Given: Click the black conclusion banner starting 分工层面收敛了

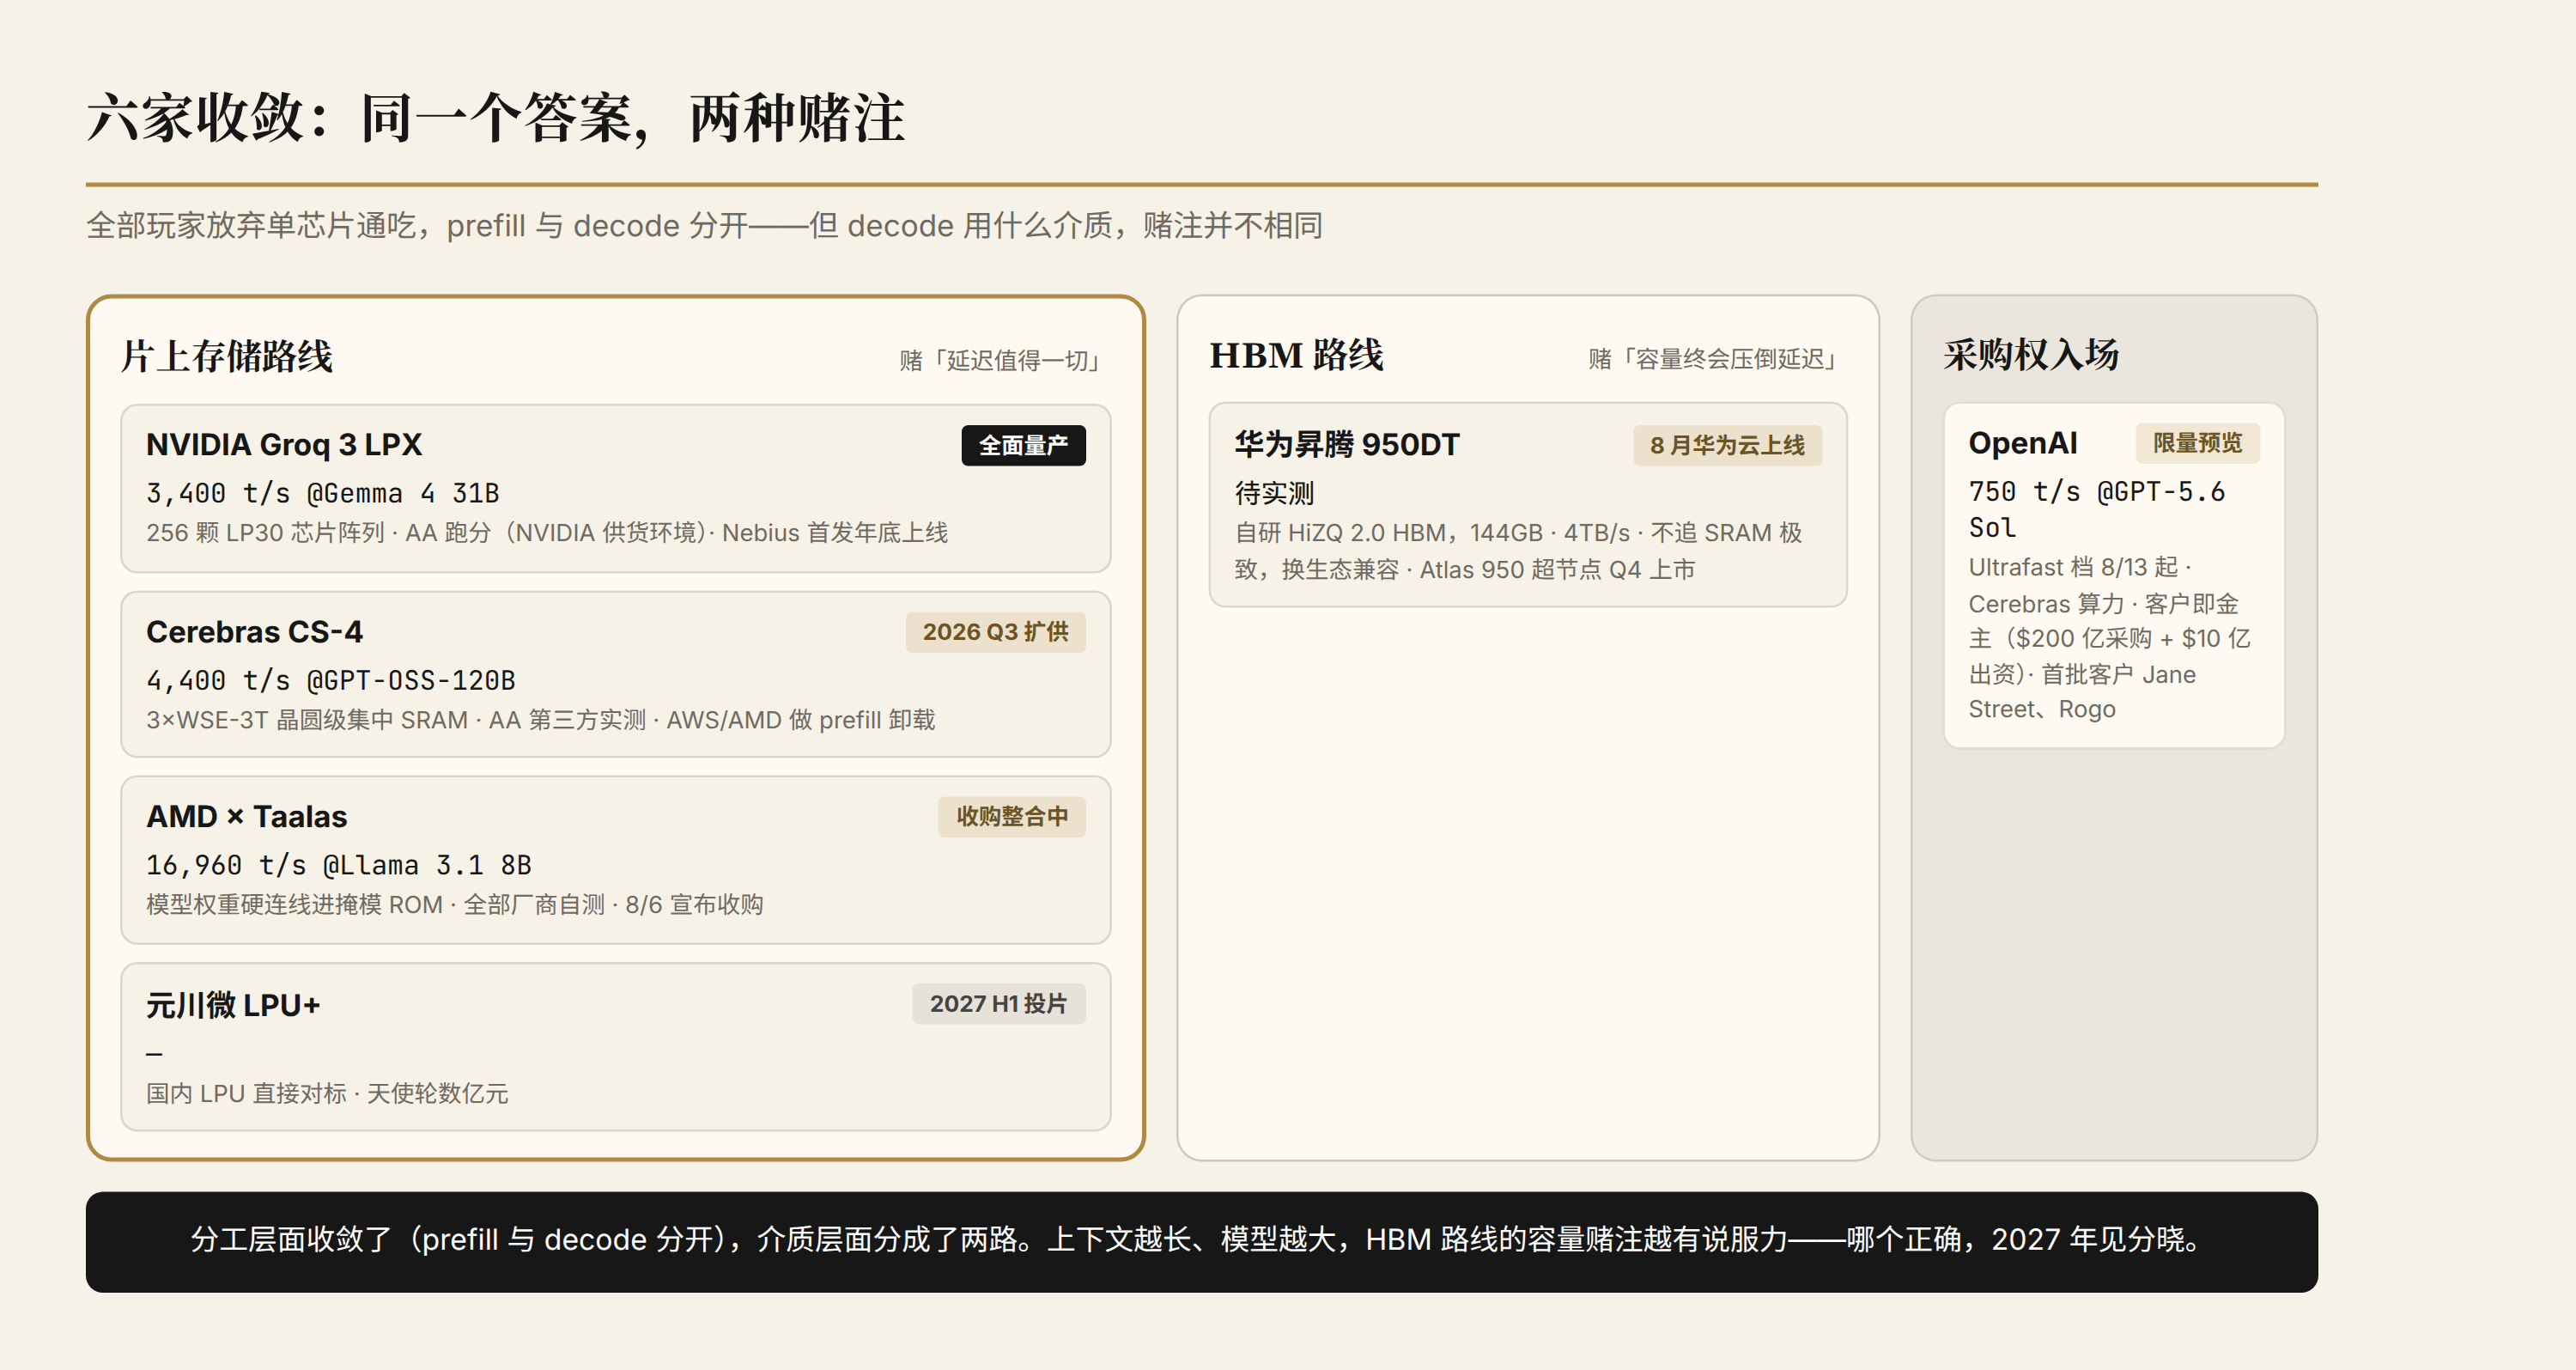Looking at the screenshot, I should (1201, 1241).
